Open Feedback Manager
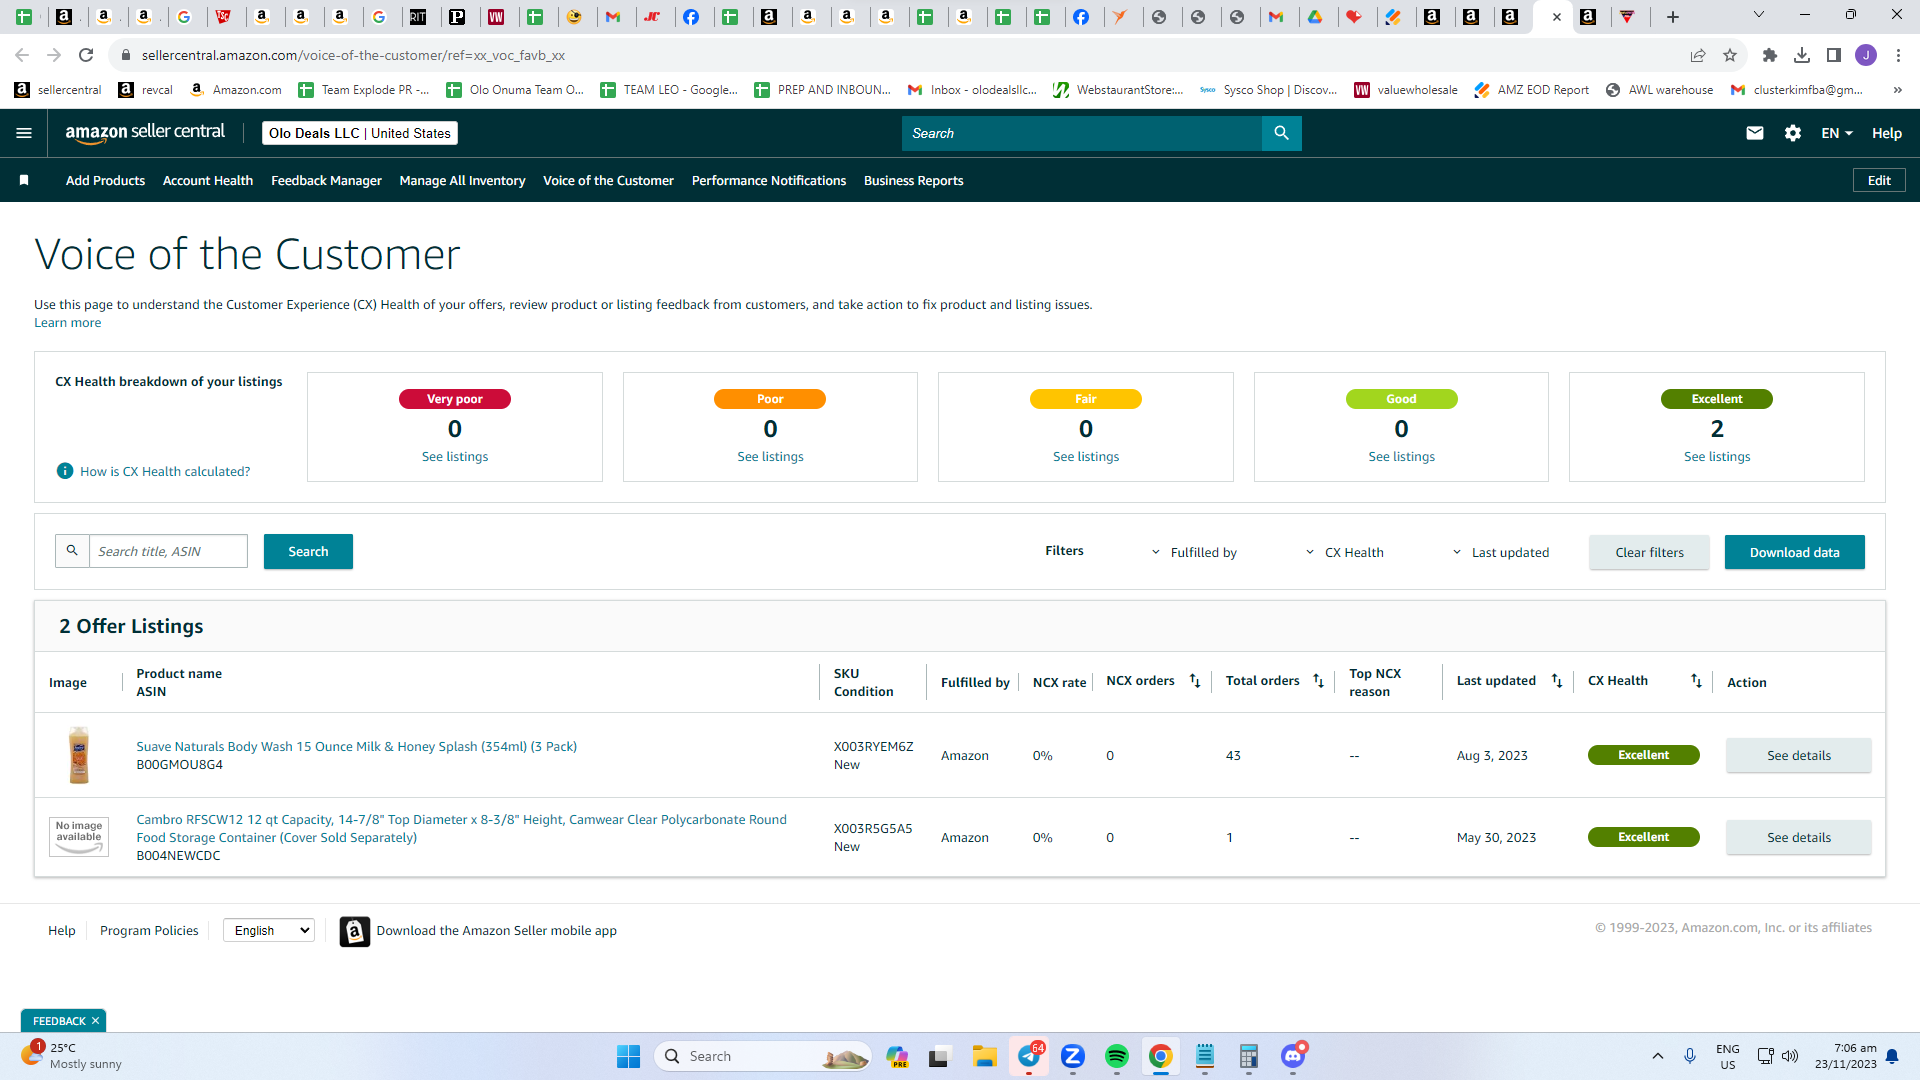1920x1080 pixels. point(326,180)
